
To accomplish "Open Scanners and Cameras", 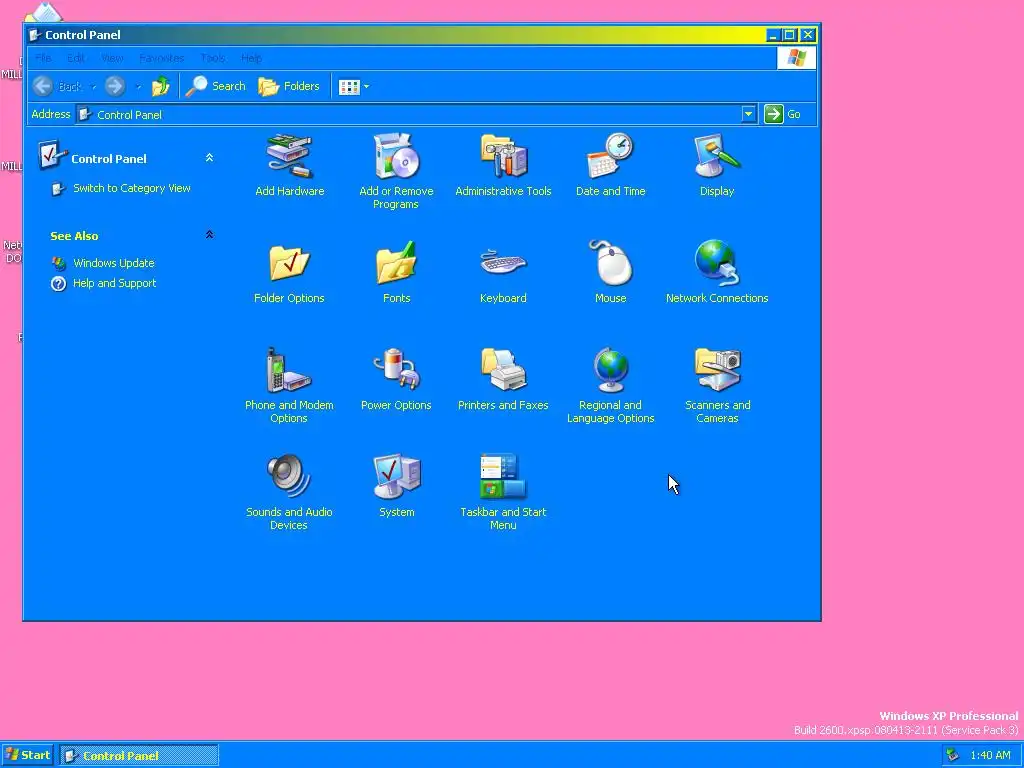I will pyautogui.click(x=717, y=385).
